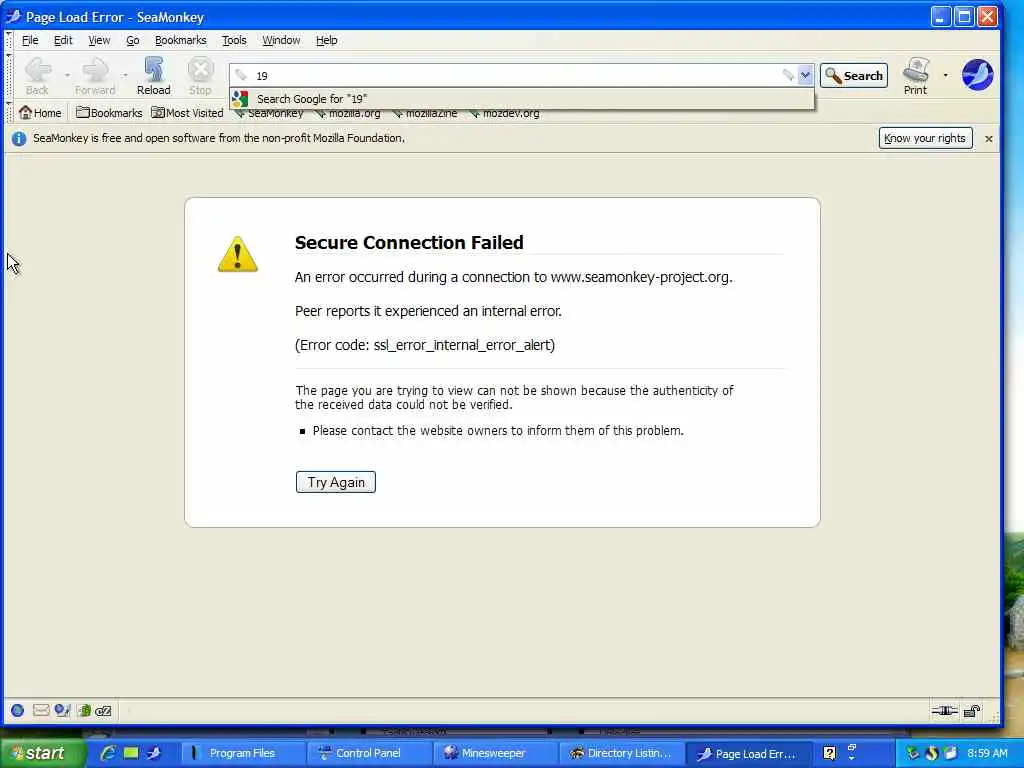Open the Go menu
This screenshot has width=1024, height=768.
click(x=133, y=40)
